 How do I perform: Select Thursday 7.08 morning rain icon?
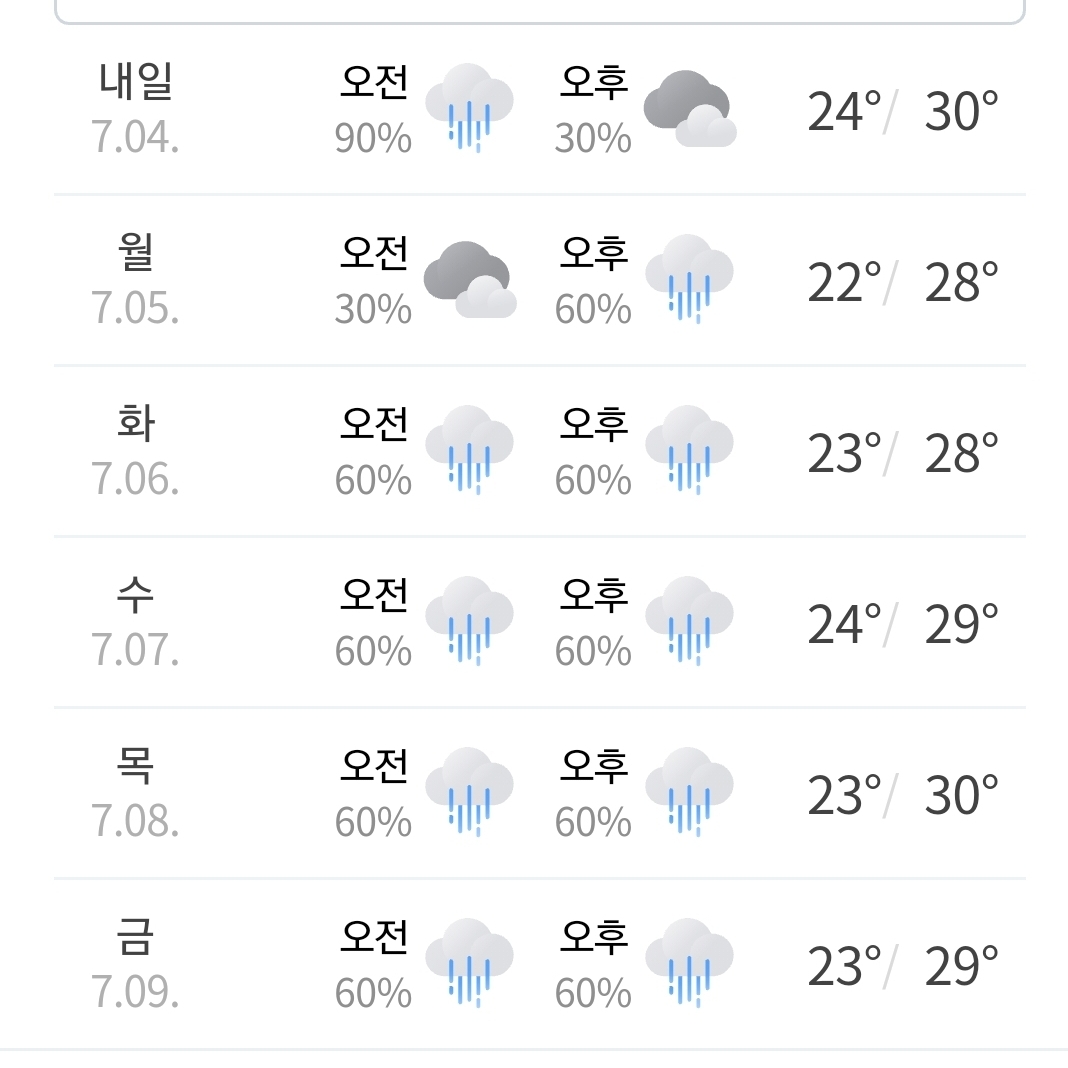[x=469, y=791]
